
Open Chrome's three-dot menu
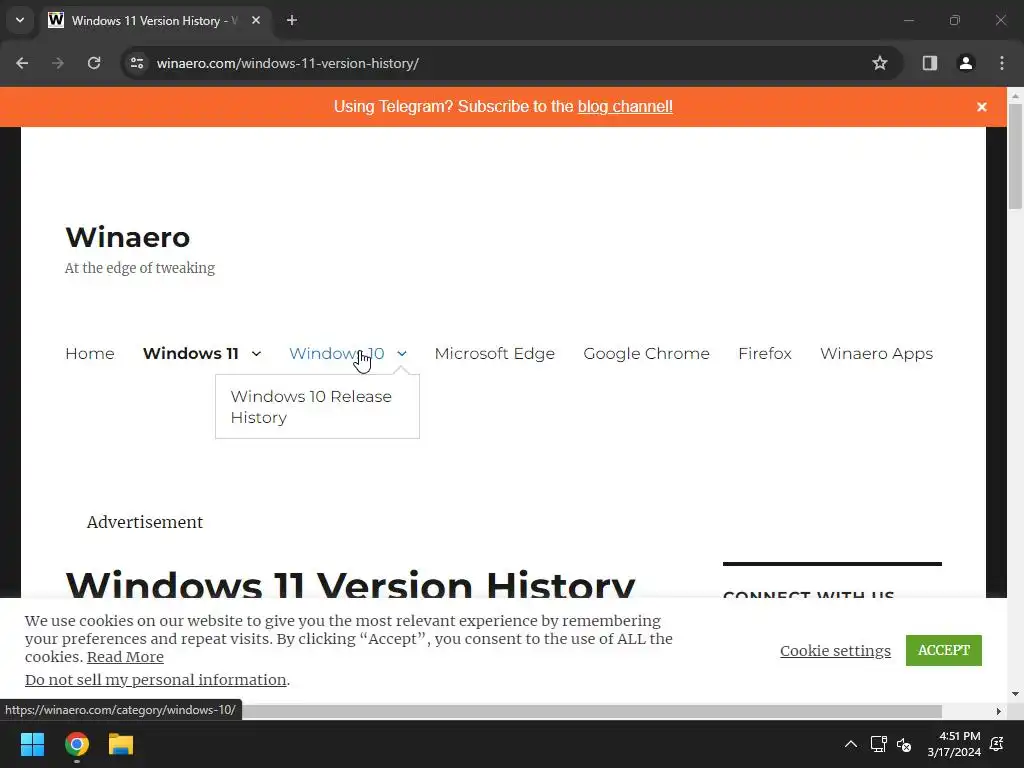1002,63
